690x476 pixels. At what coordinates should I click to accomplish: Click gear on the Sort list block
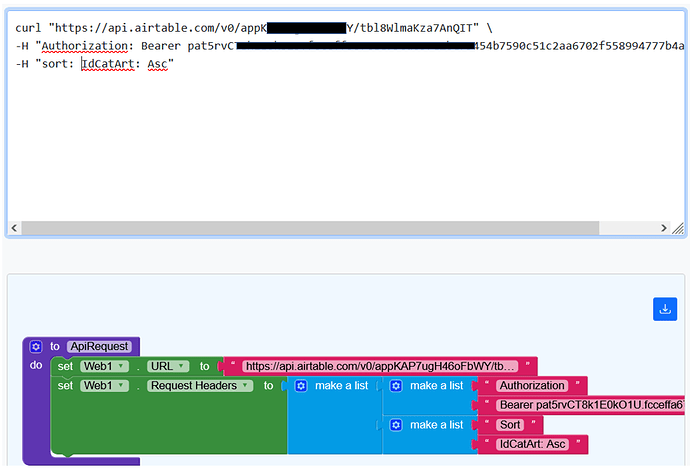396,424
